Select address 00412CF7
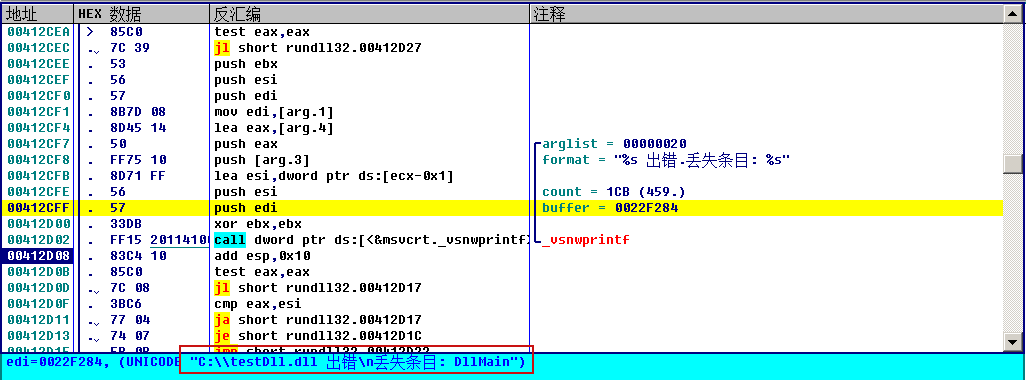This screenshot has width=1026, height=380. 39,144
